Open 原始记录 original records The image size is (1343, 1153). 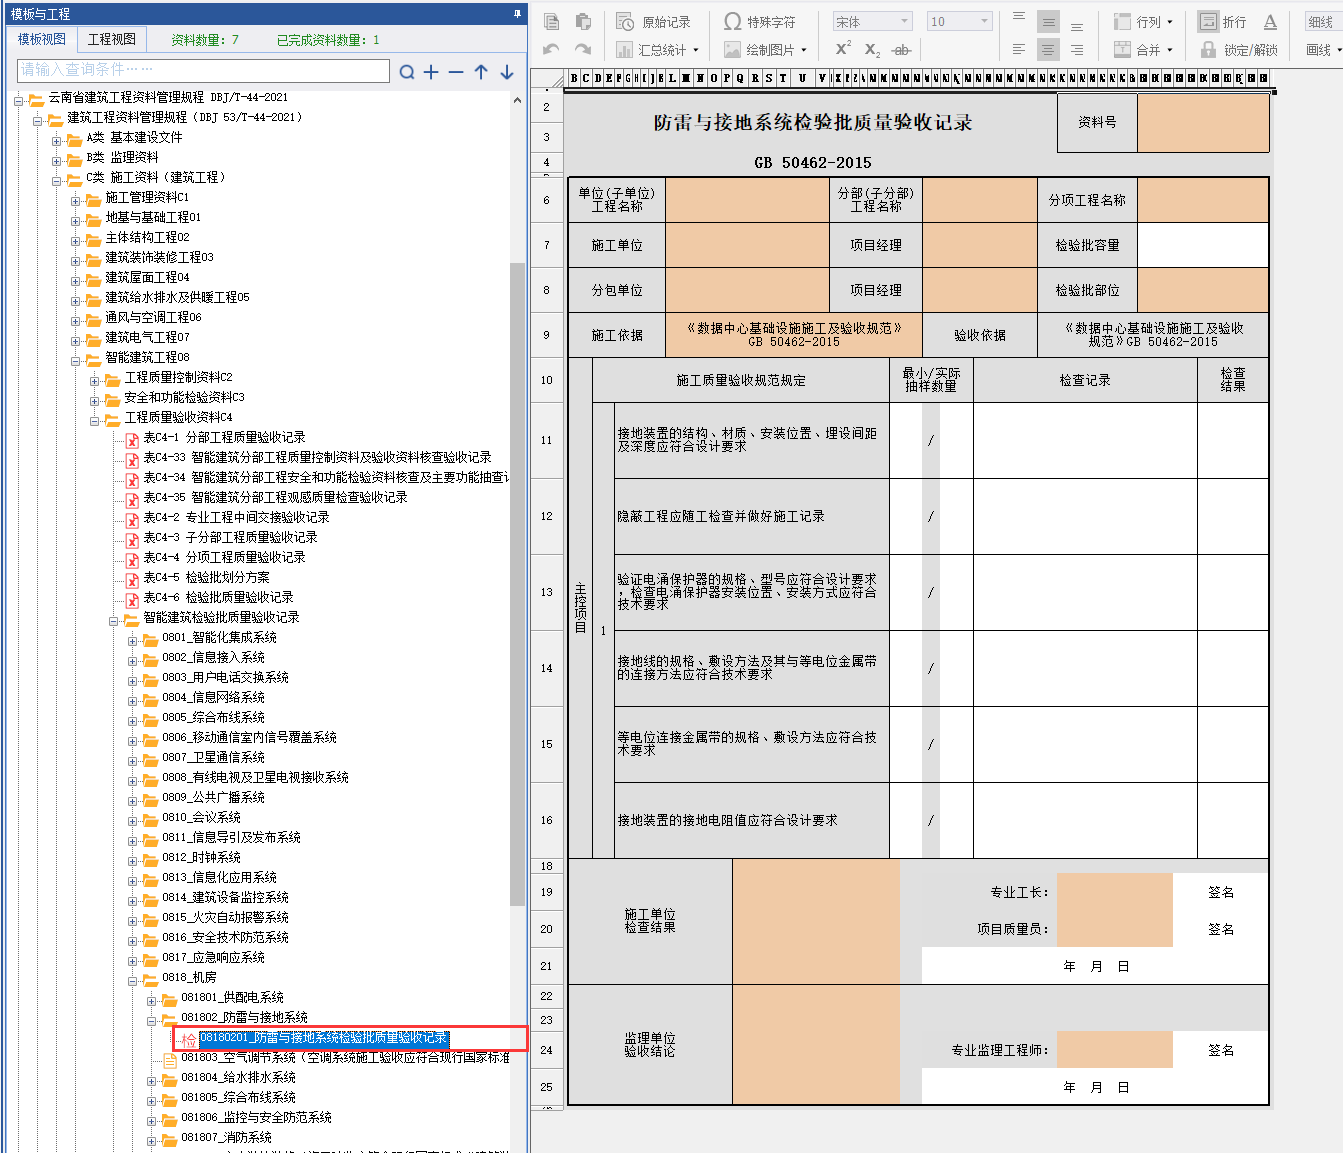[x=654, y=21]
